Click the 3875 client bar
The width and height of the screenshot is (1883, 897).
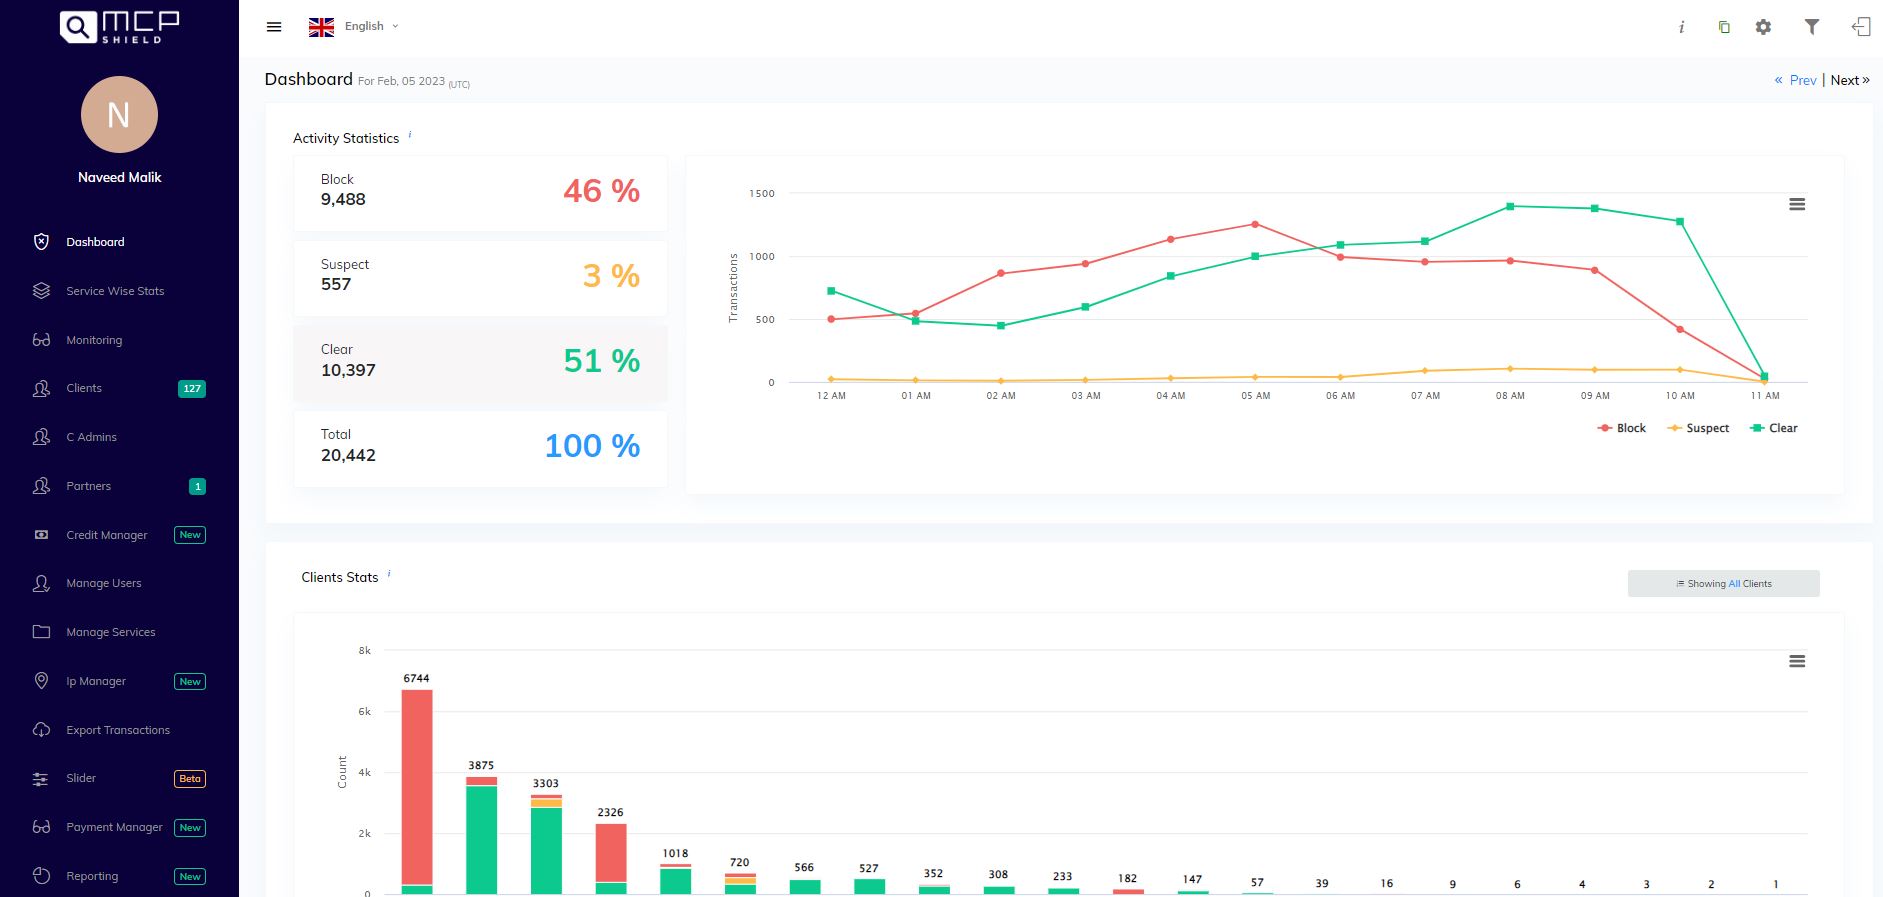pyautogui.click(x=482, y=835)
